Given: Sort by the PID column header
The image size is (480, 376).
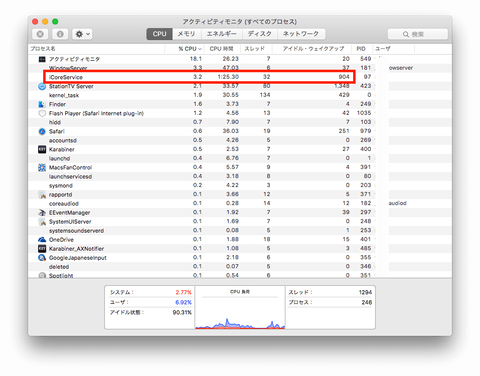Looking at the screenshot, I should point(361,49).
